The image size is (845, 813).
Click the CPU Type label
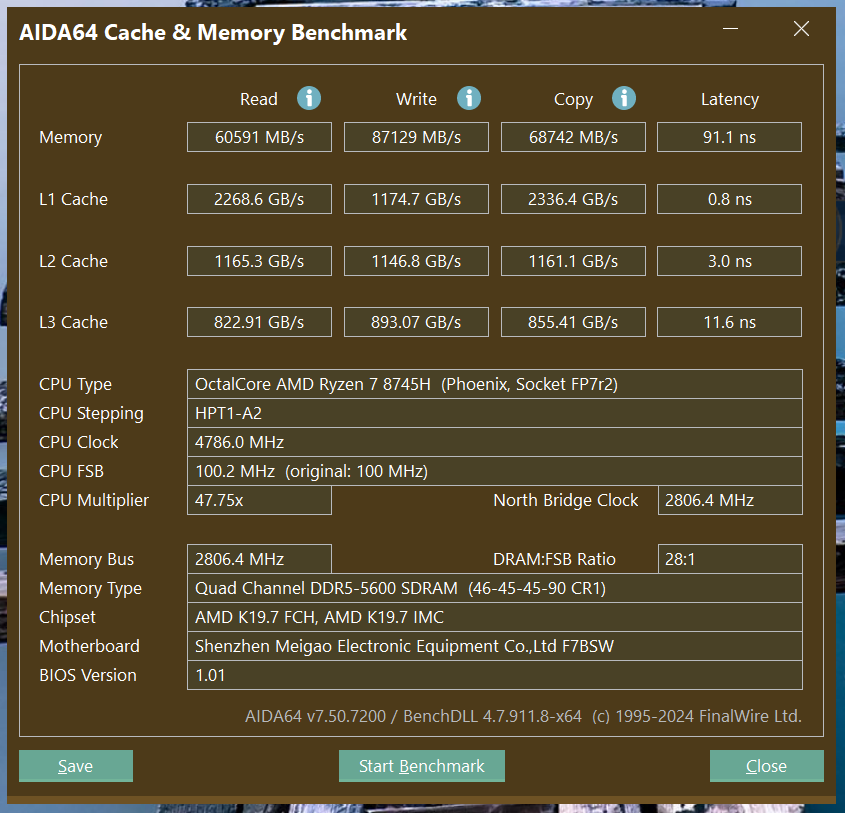pos(75,385)
